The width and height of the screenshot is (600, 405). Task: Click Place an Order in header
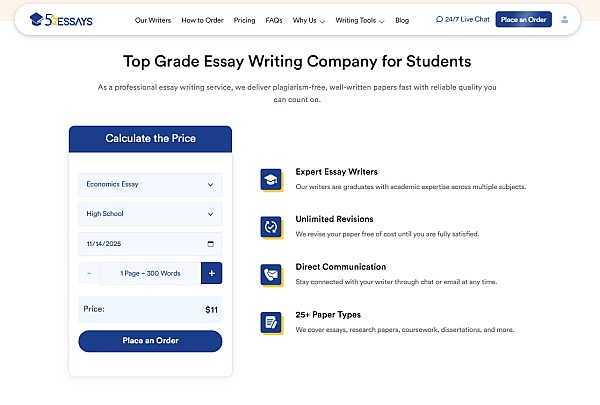(523, 20)
